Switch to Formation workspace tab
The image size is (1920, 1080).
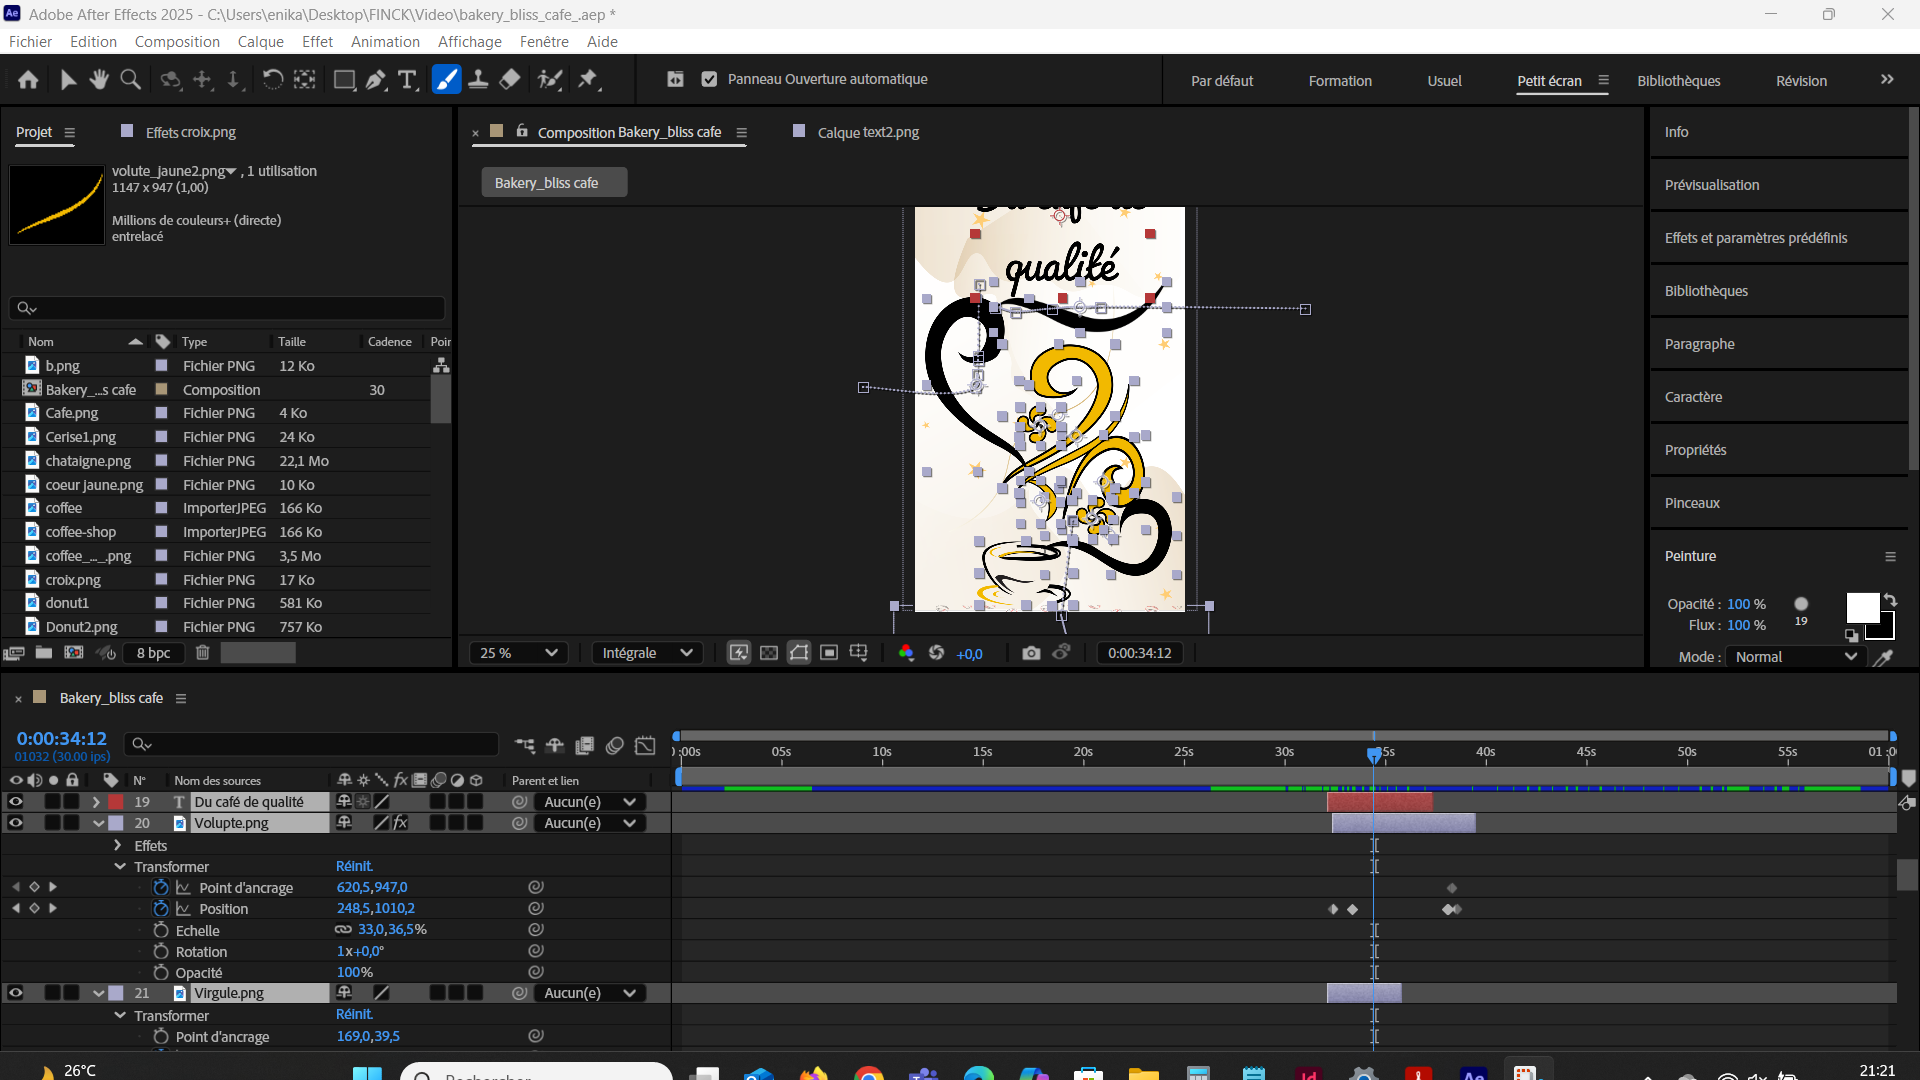click(x=1340, y=81)
